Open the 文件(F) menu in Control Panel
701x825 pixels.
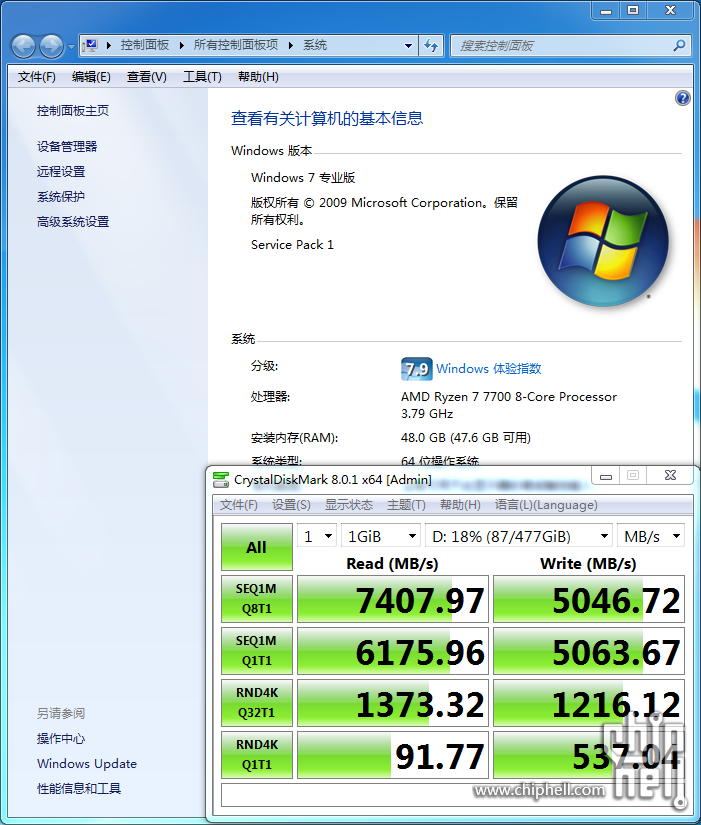point(36,77)
